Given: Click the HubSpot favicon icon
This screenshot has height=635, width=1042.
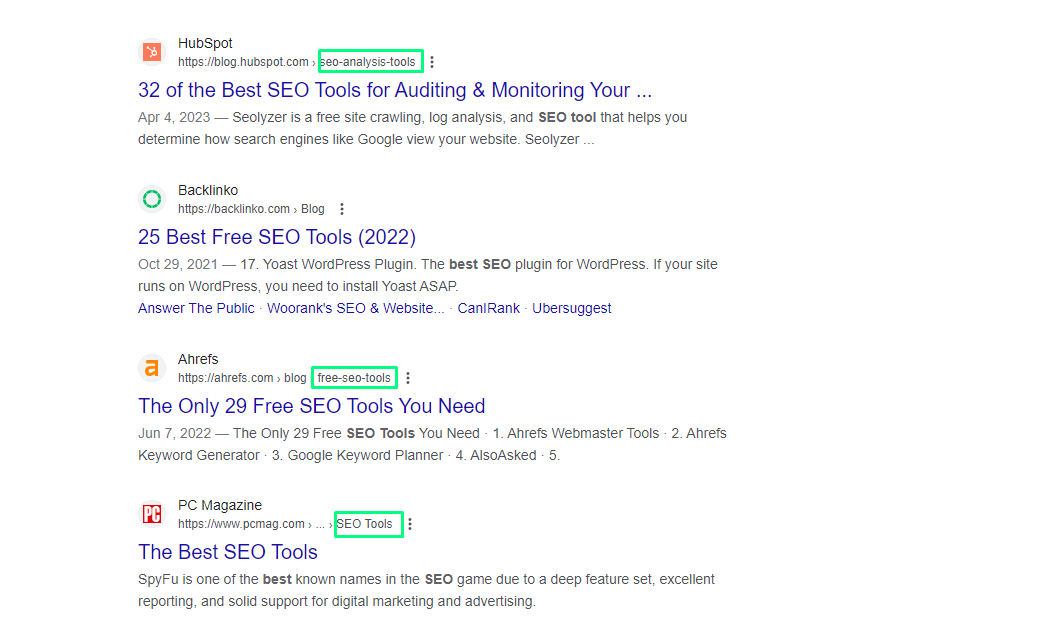Looking at the screenshot, I should (152, 52).
